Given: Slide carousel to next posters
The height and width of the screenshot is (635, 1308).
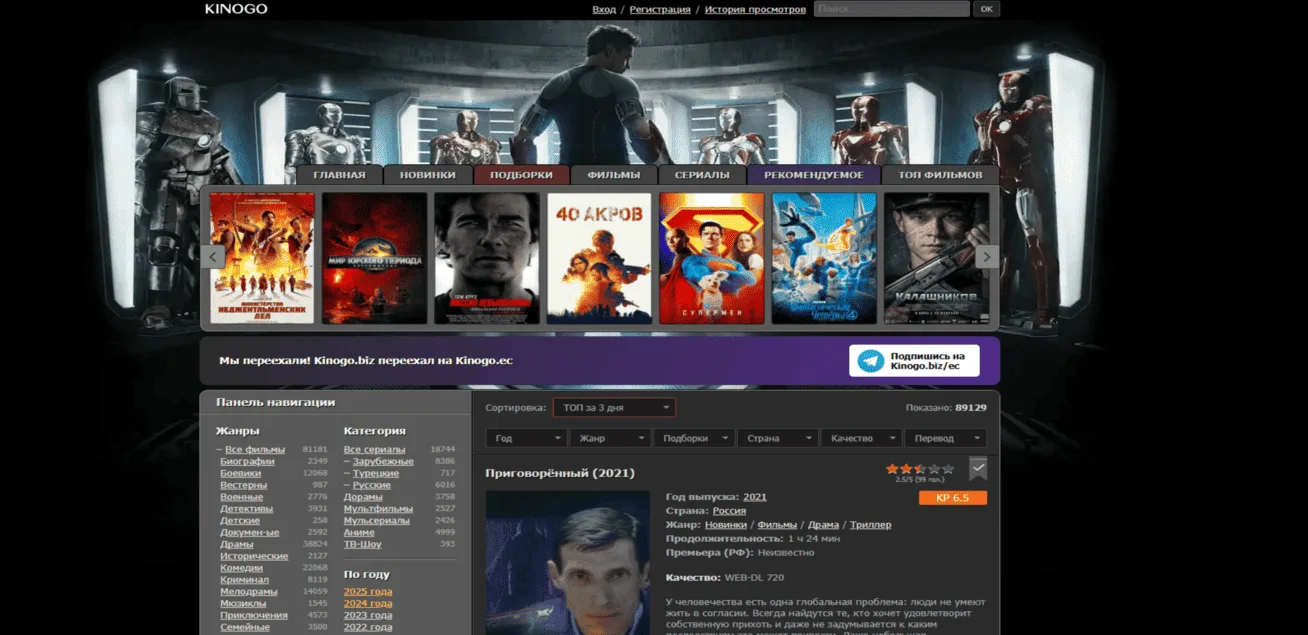Looking at the screenshot, I should (986, 257).
